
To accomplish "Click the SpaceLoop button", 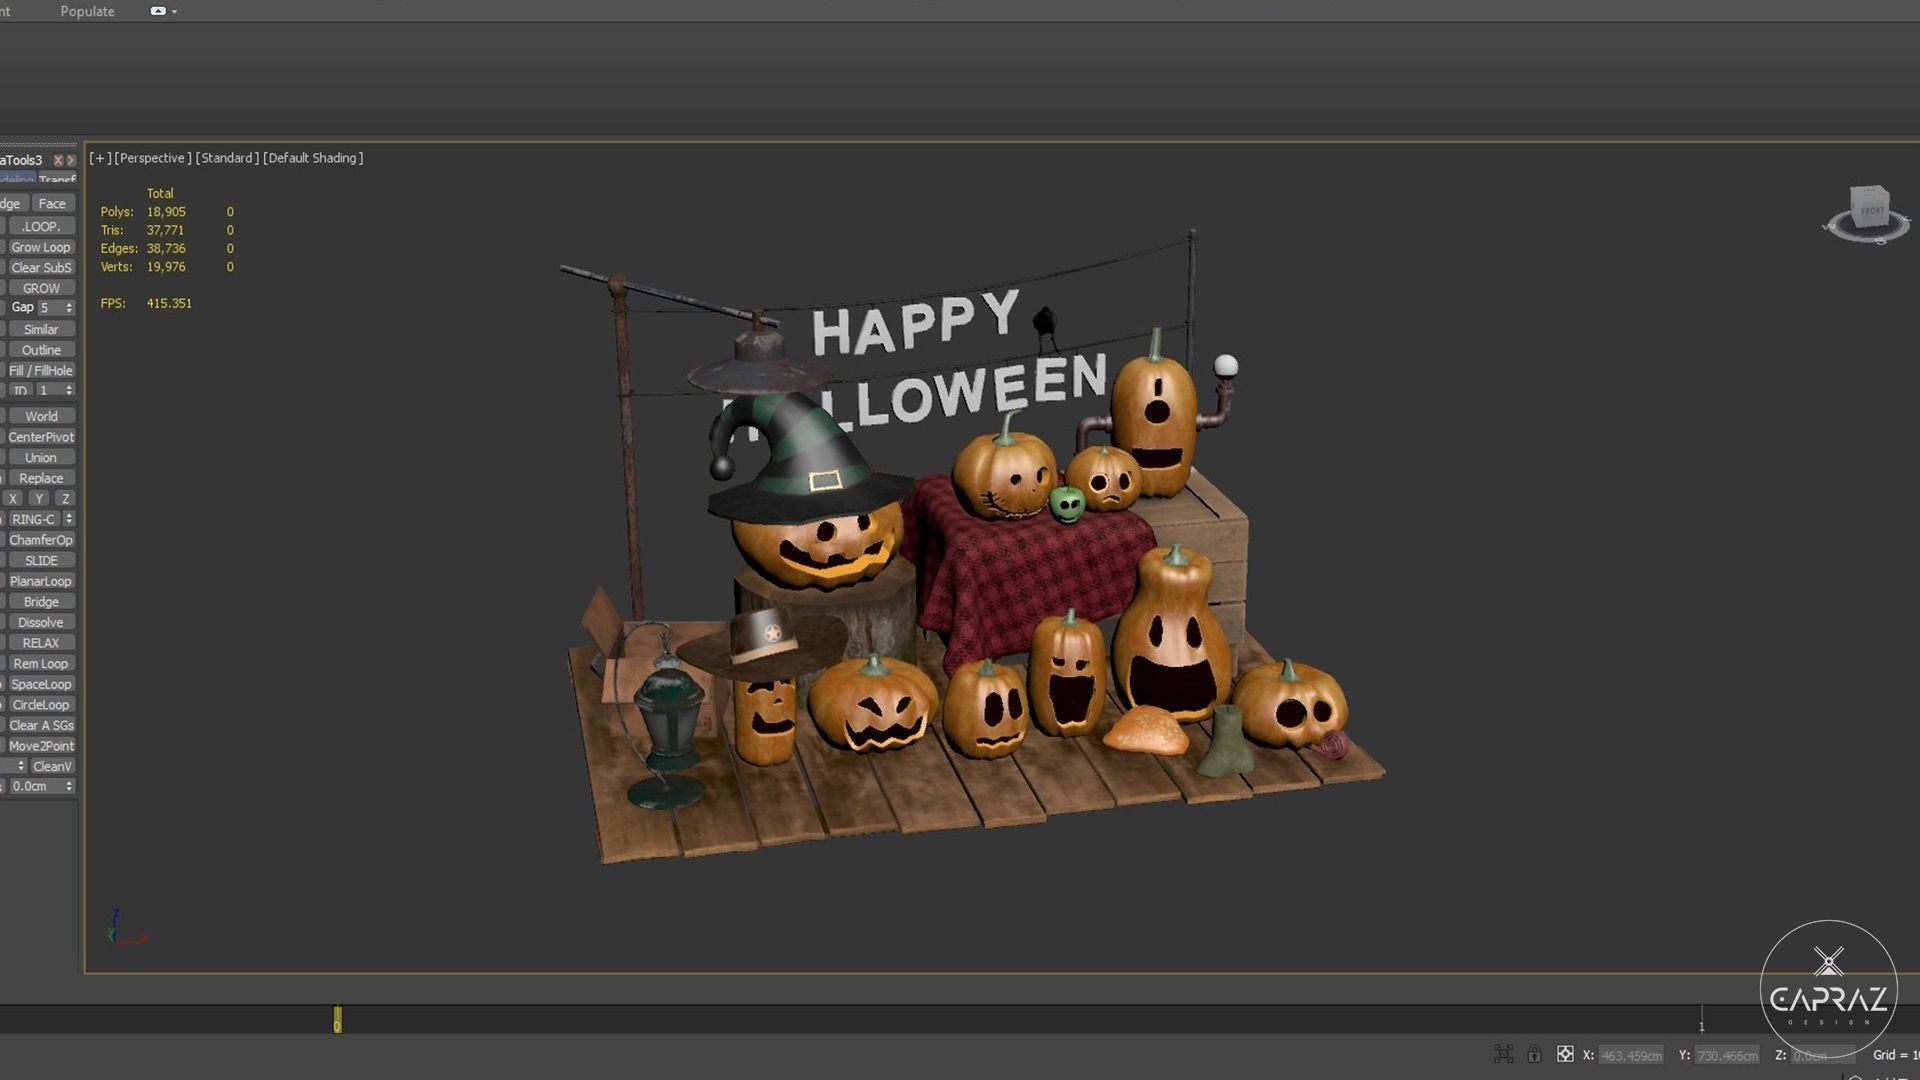I will point(41,684).
